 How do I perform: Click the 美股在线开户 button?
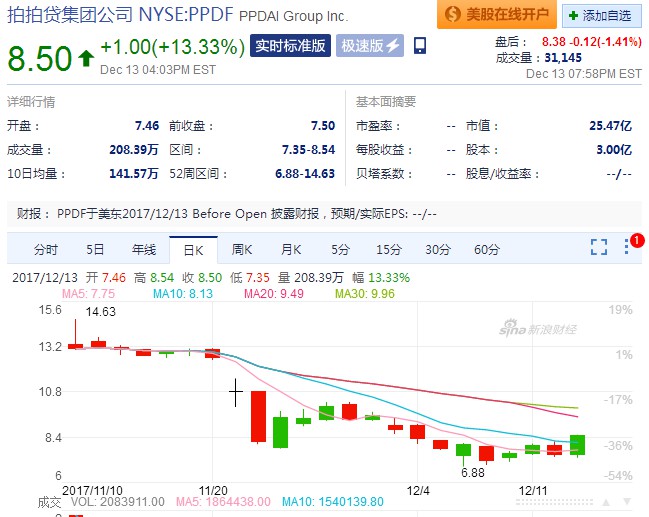click(497, 14)
